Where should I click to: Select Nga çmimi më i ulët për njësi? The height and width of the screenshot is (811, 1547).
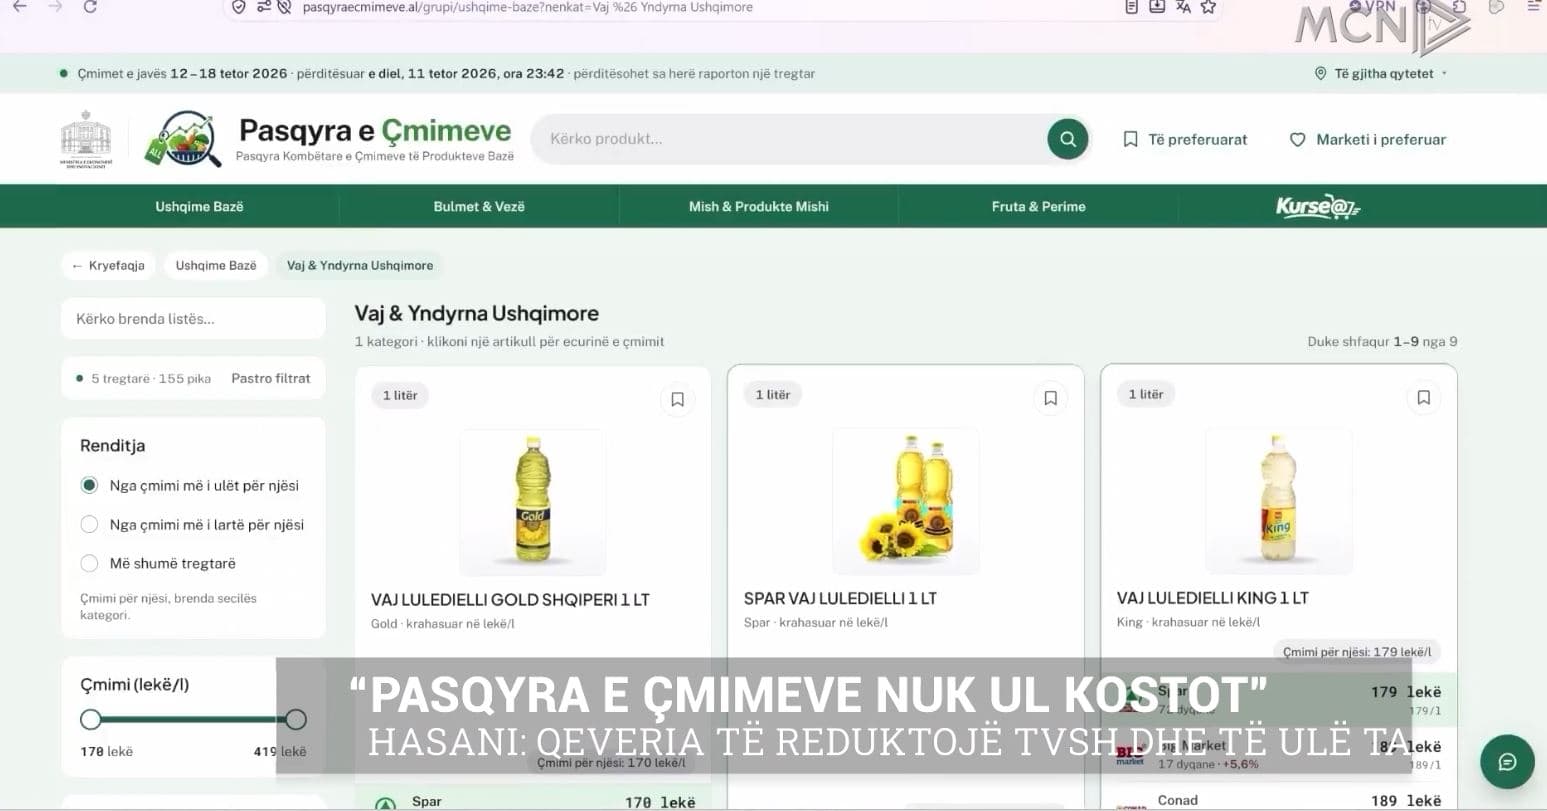(x=89, y=485)
